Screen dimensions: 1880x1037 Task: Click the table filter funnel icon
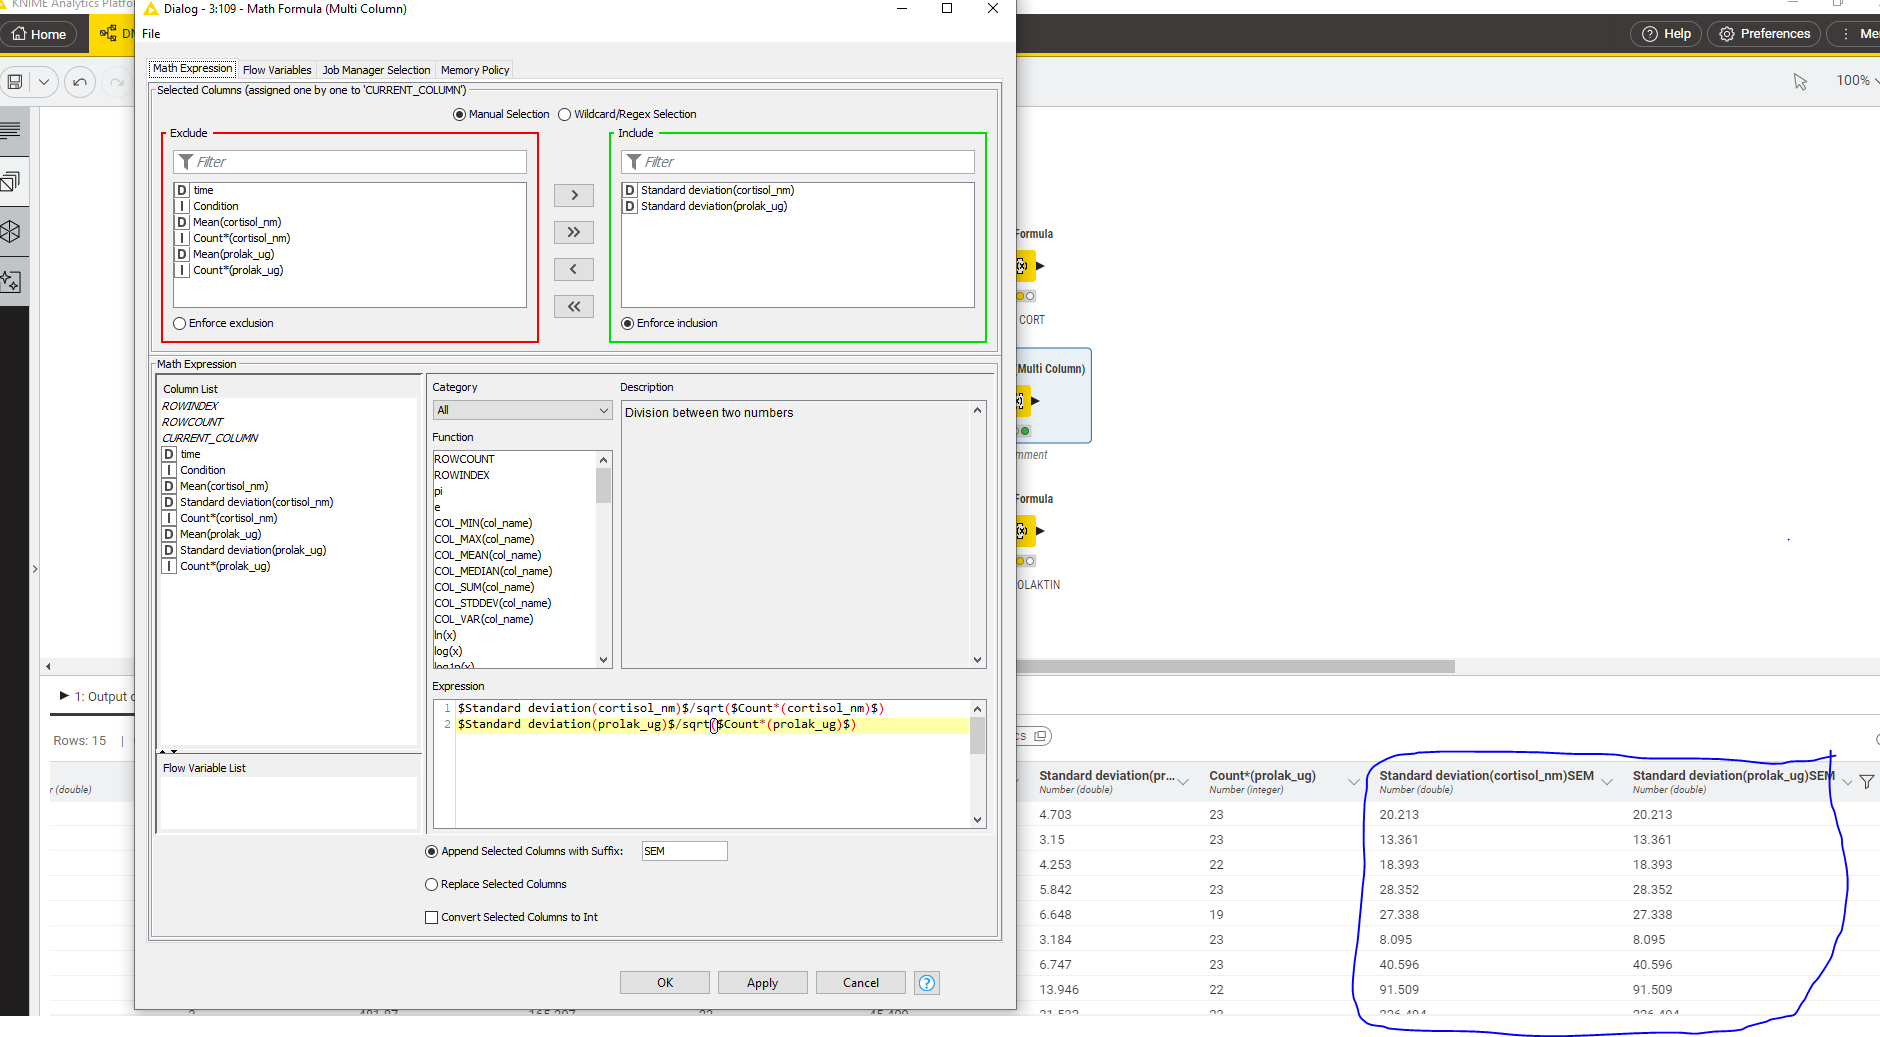tap(1866, 782)
